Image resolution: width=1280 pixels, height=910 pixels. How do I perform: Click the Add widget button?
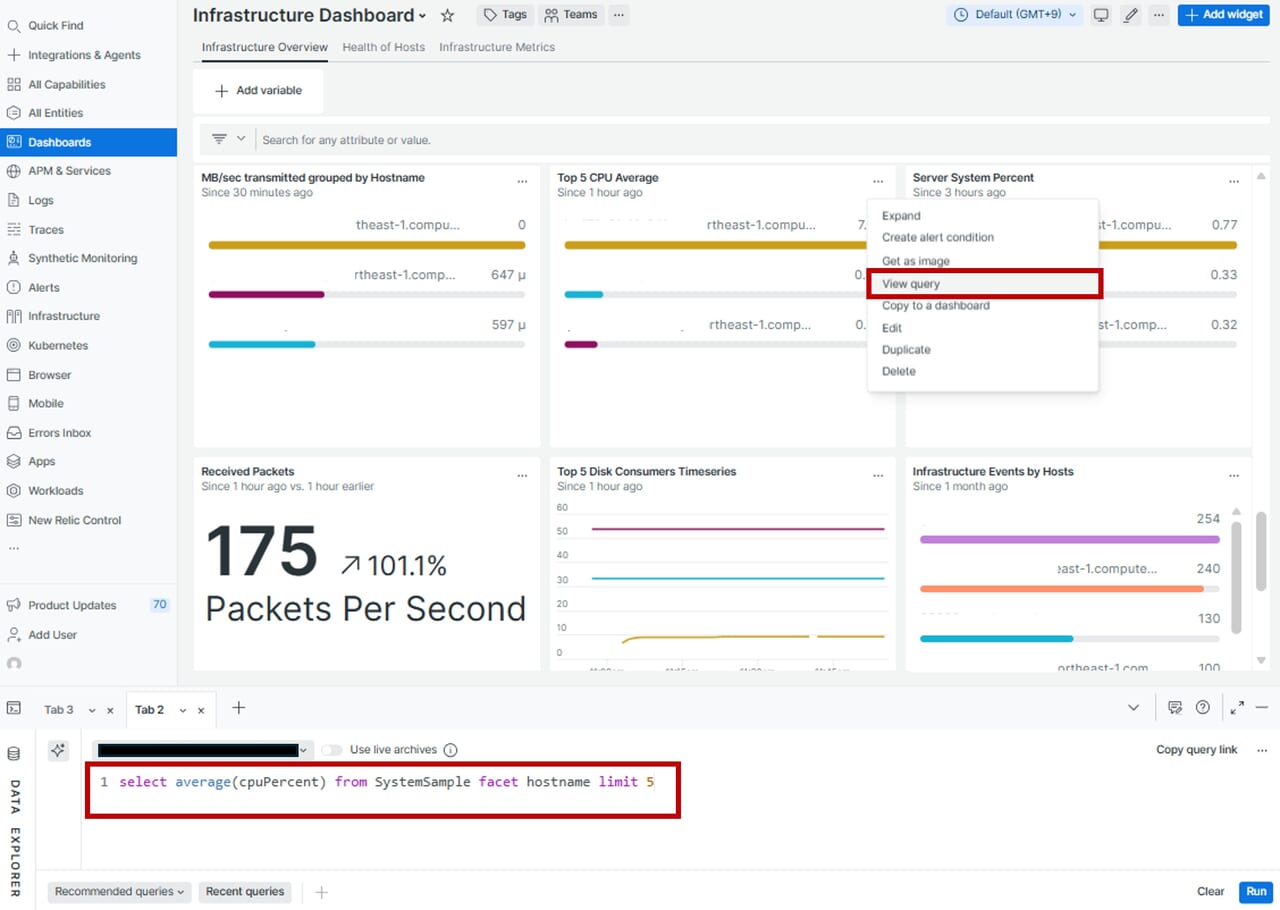(x=1223, y=15)
